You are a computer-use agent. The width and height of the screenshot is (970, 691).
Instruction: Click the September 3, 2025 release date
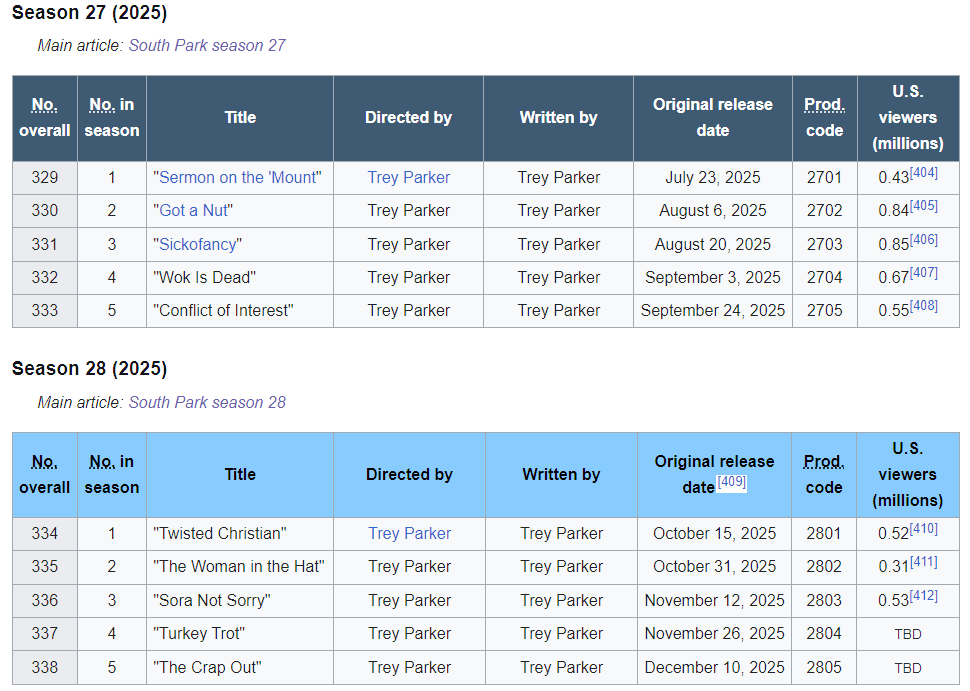coord(713,278)
